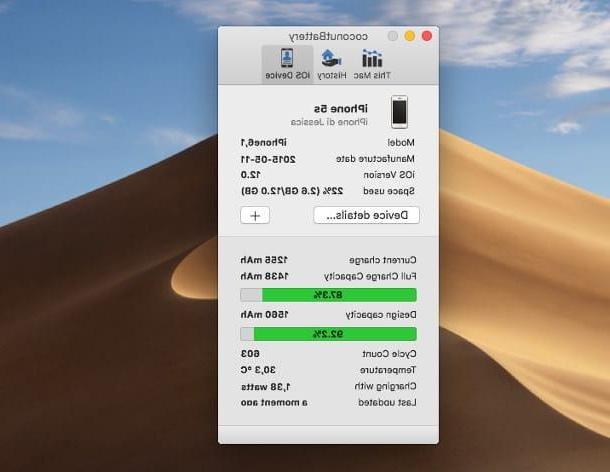The width and height of the screenshot is (610, 472).
Task: Select the 22% (2.6 GB/12.0 GB) value
Action: click(292, 191)
